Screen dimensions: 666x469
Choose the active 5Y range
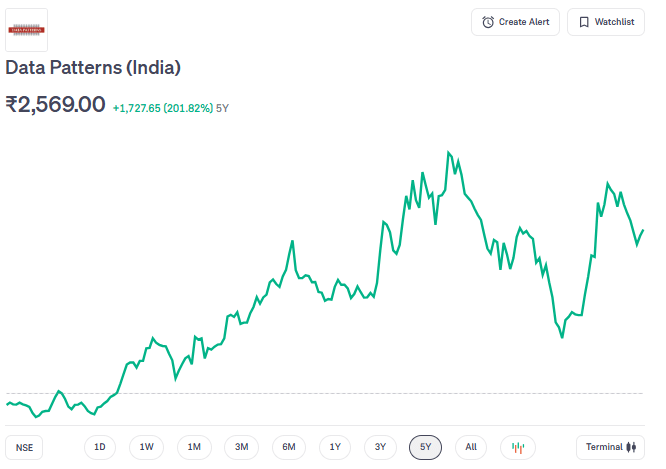click(425, 447)
